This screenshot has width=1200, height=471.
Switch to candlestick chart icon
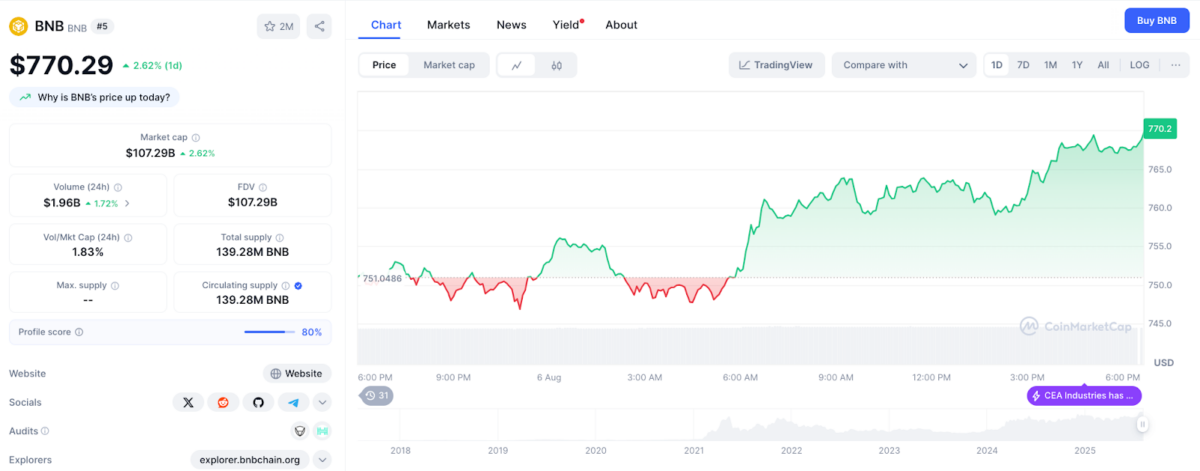556,65
